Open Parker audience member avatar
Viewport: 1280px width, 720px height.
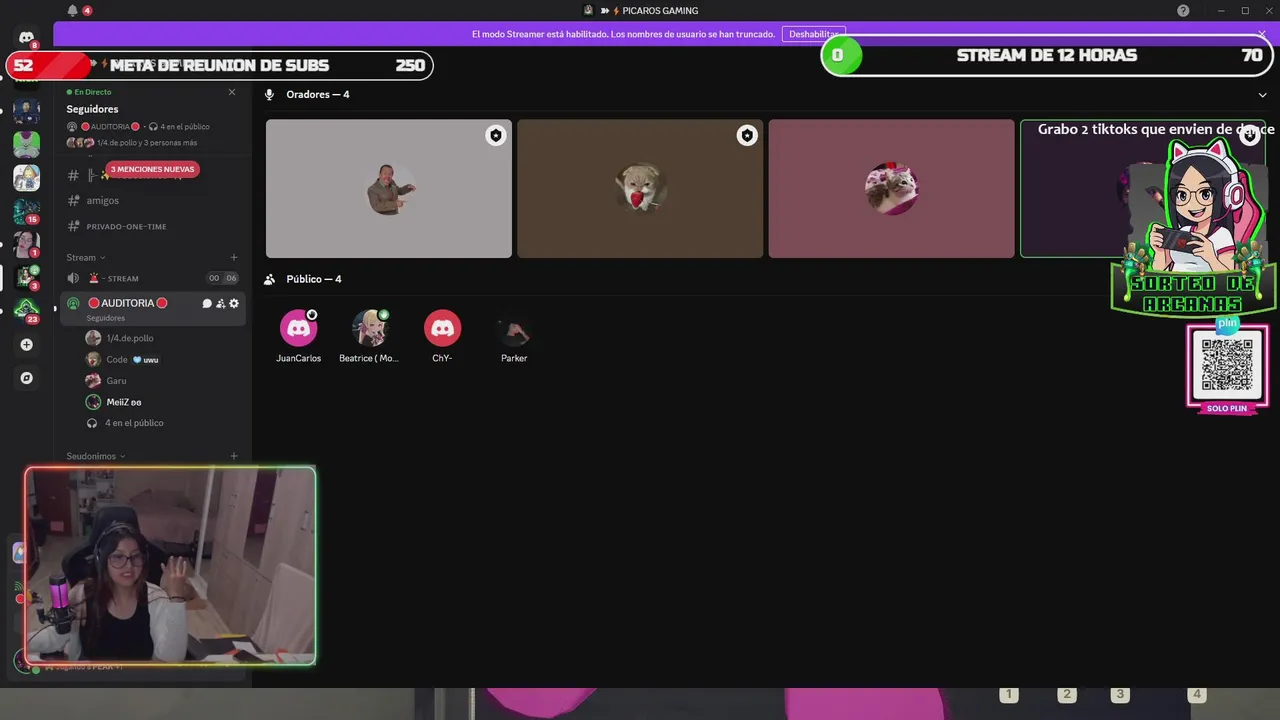pyautogui.click(x=514, y=328)
